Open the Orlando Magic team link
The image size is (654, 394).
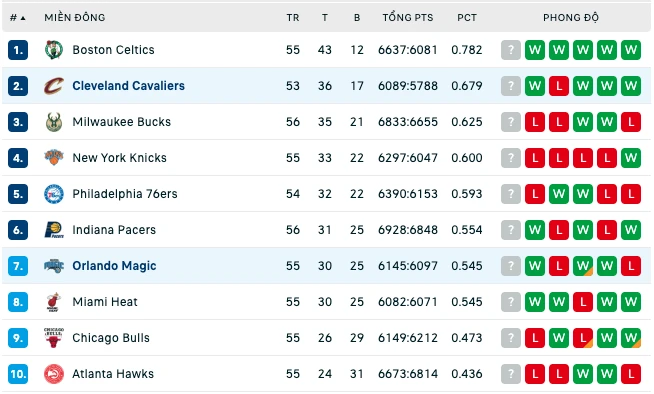(114, 266)
